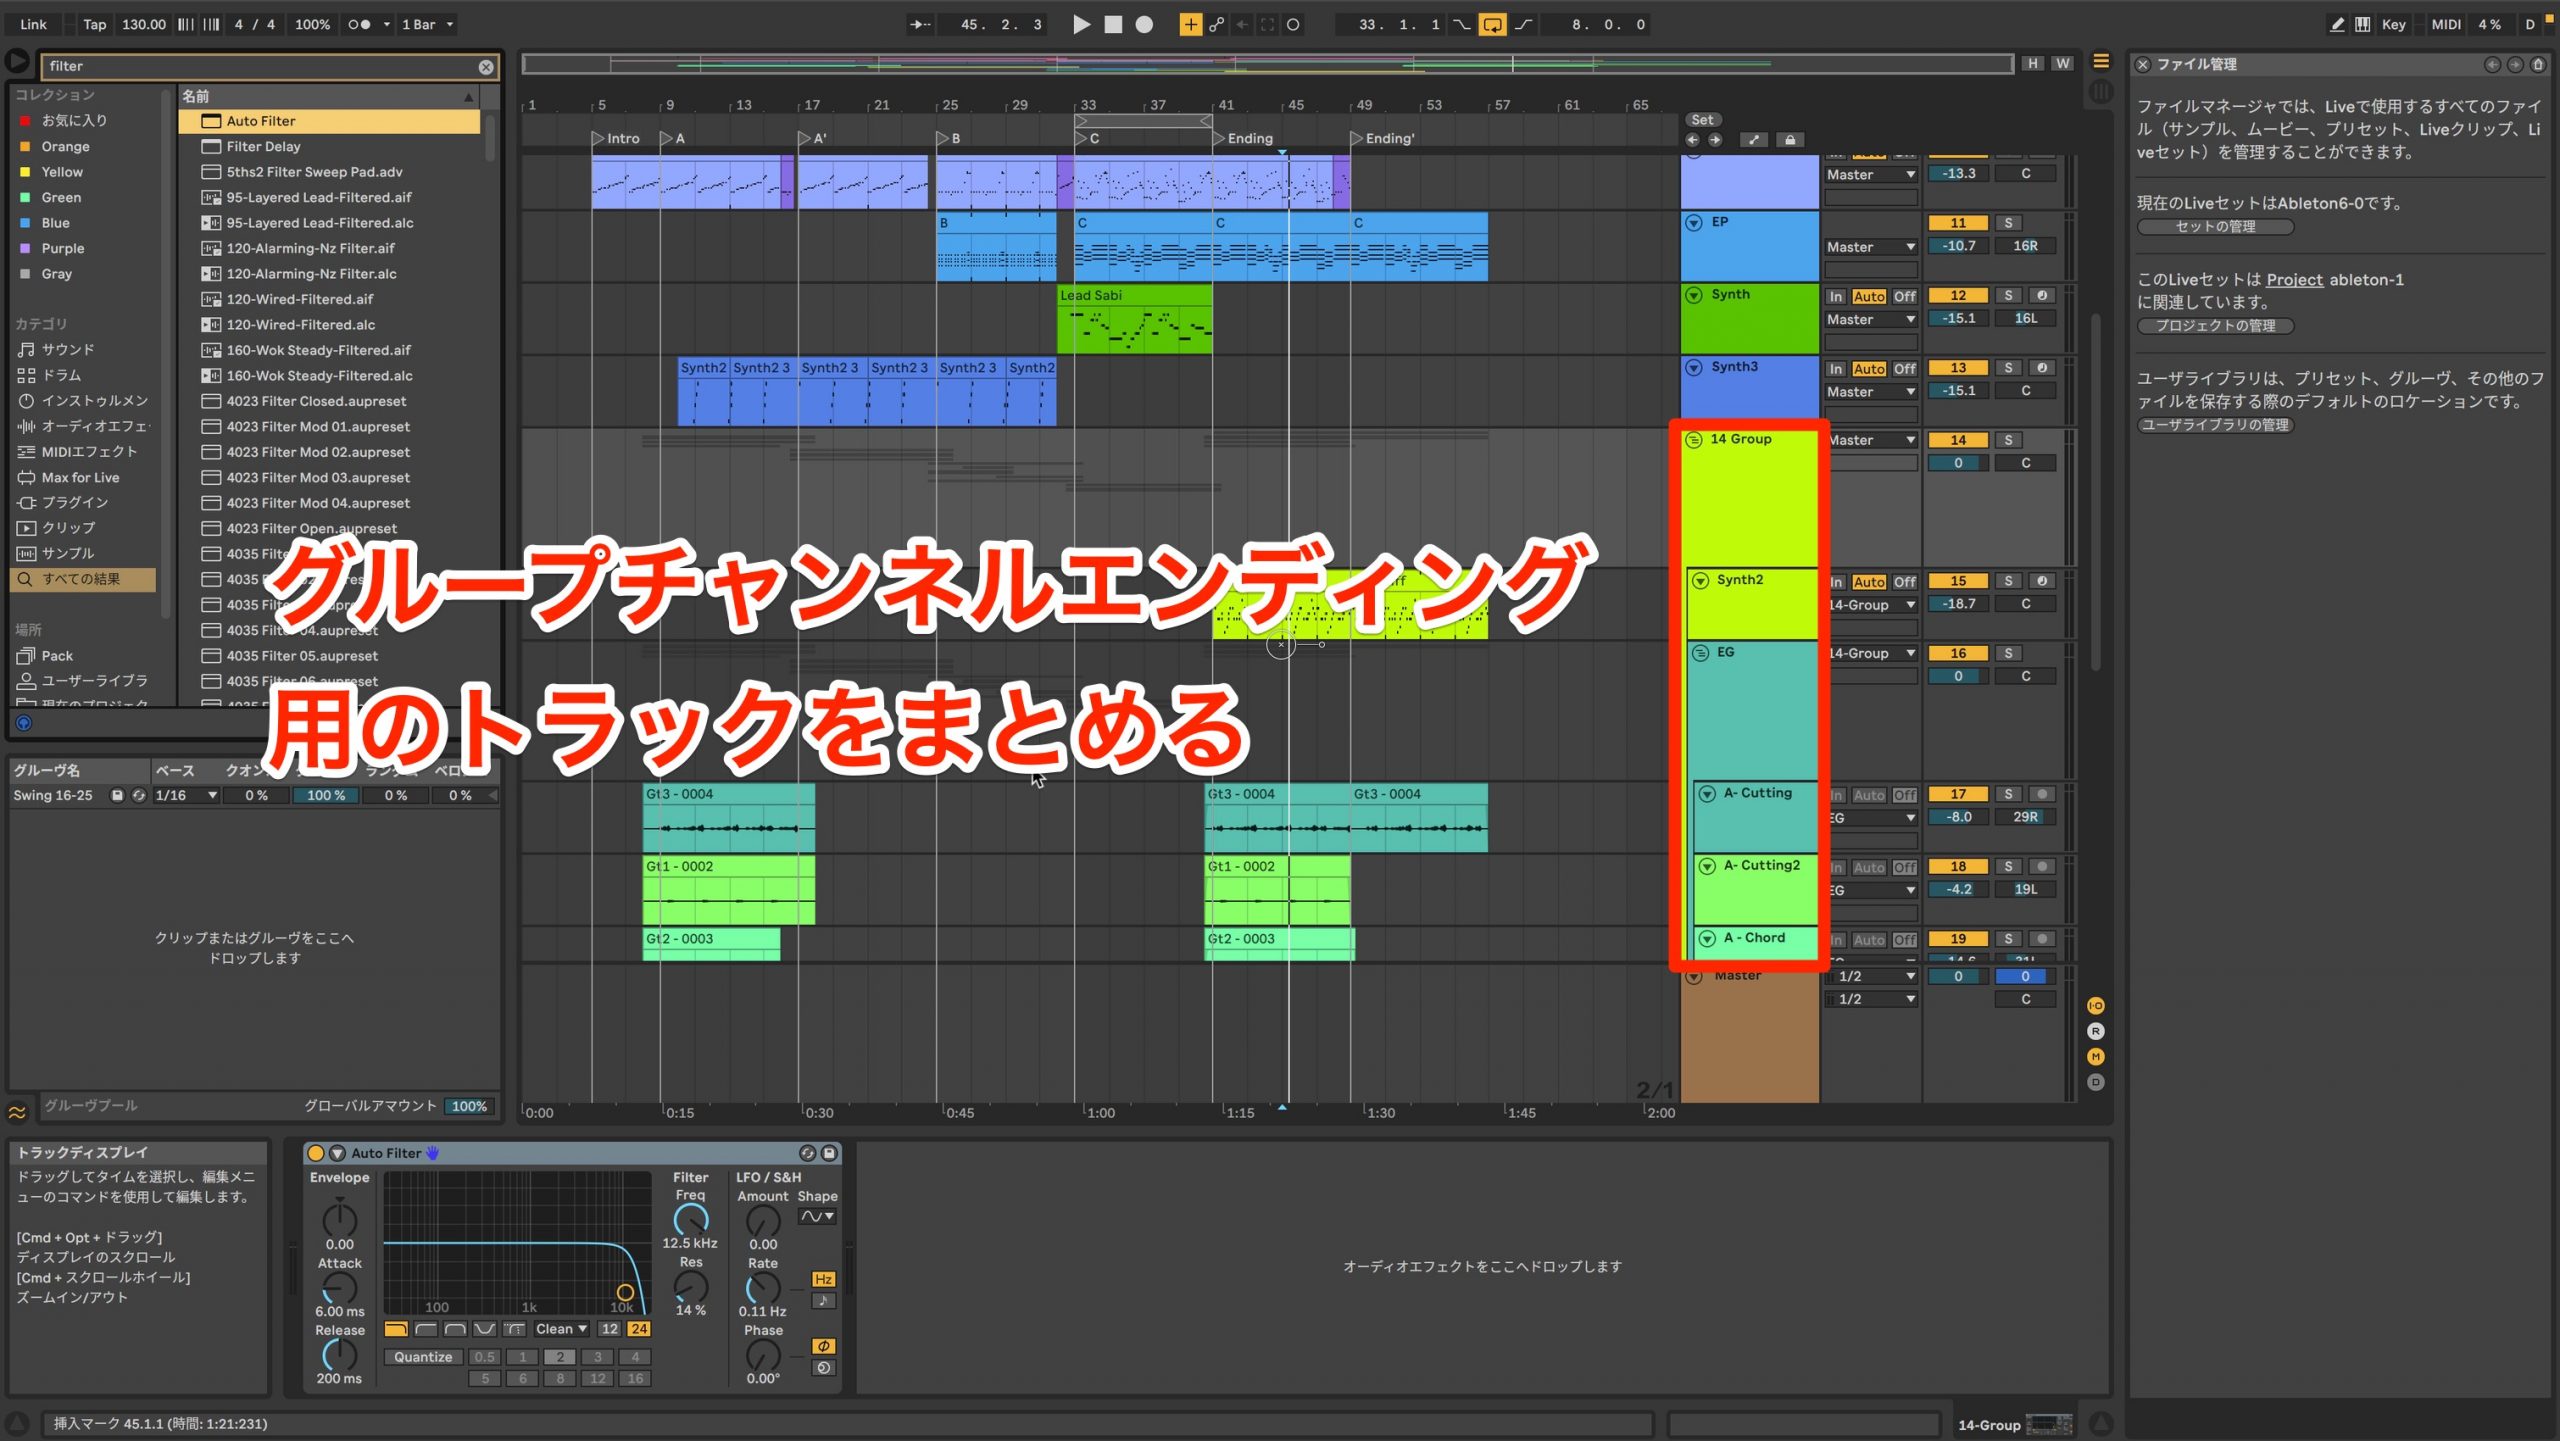Toggle Follow playback button
The height and width of the screenshot is (1441, 2560).
(x=920, y=24)
